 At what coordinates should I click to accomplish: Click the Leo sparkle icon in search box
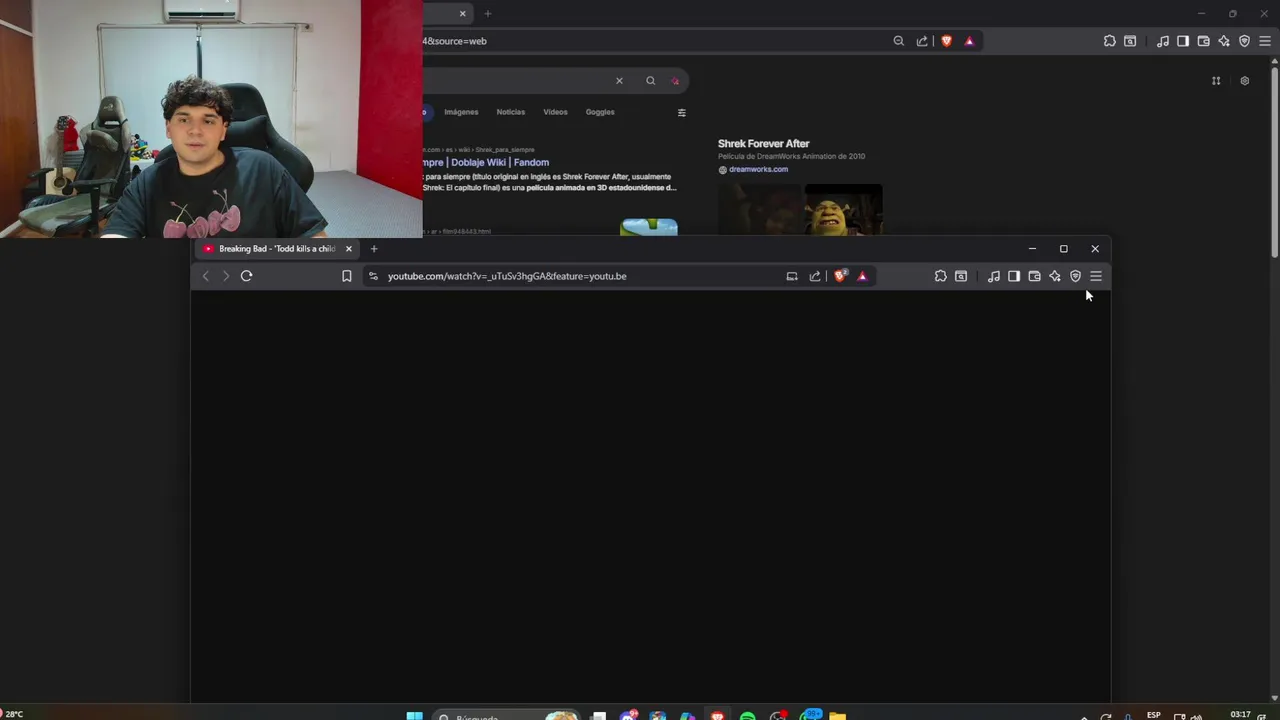(675, 81)
